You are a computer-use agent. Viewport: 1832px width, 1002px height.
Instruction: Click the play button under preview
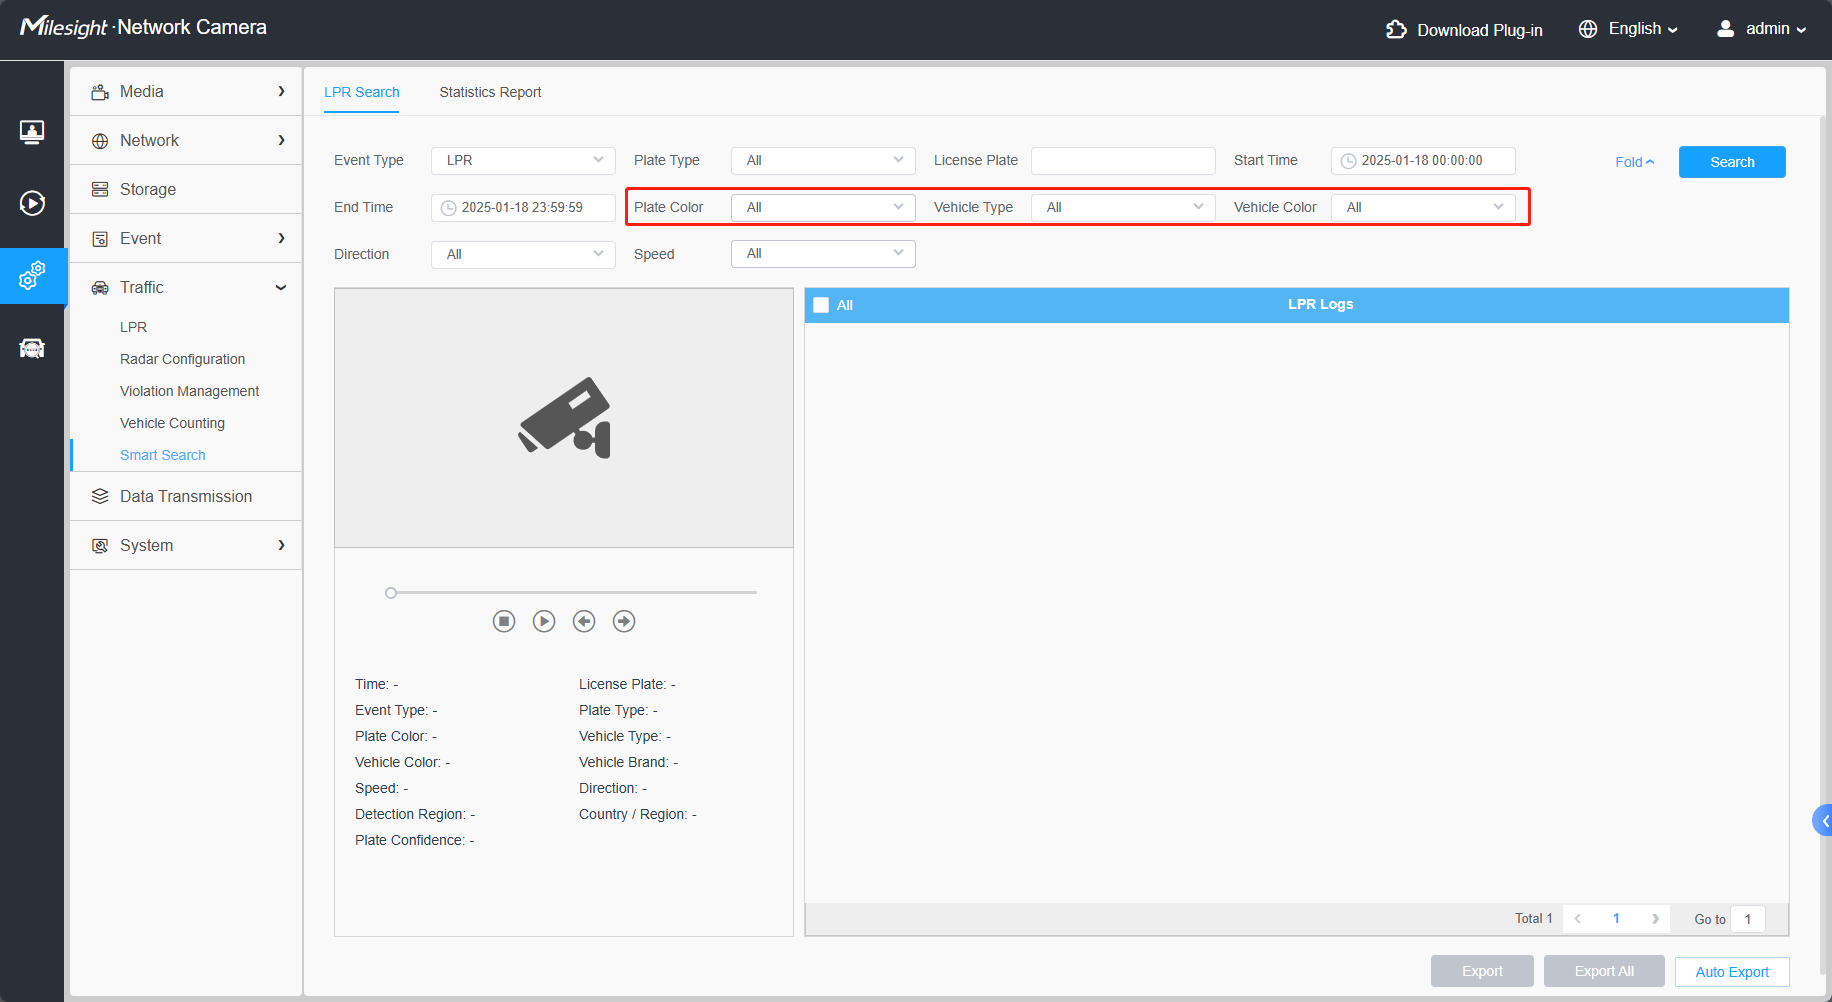(544, 621)
